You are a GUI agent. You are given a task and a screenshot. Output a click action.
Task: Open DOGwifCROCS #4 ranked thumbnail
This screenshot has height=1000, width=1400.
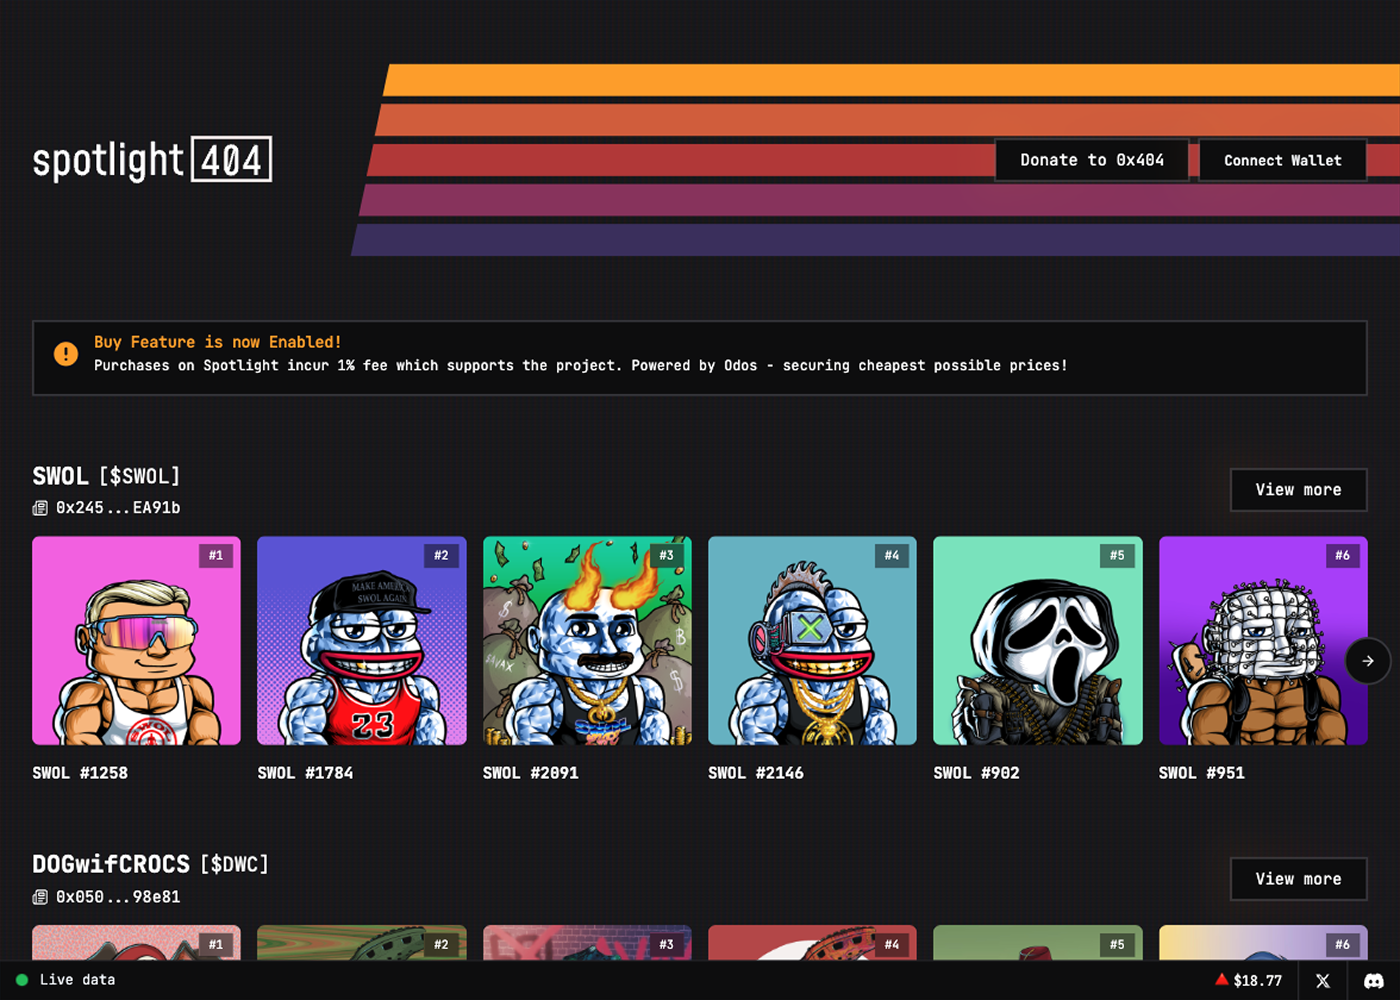click(x=812, y=942)
